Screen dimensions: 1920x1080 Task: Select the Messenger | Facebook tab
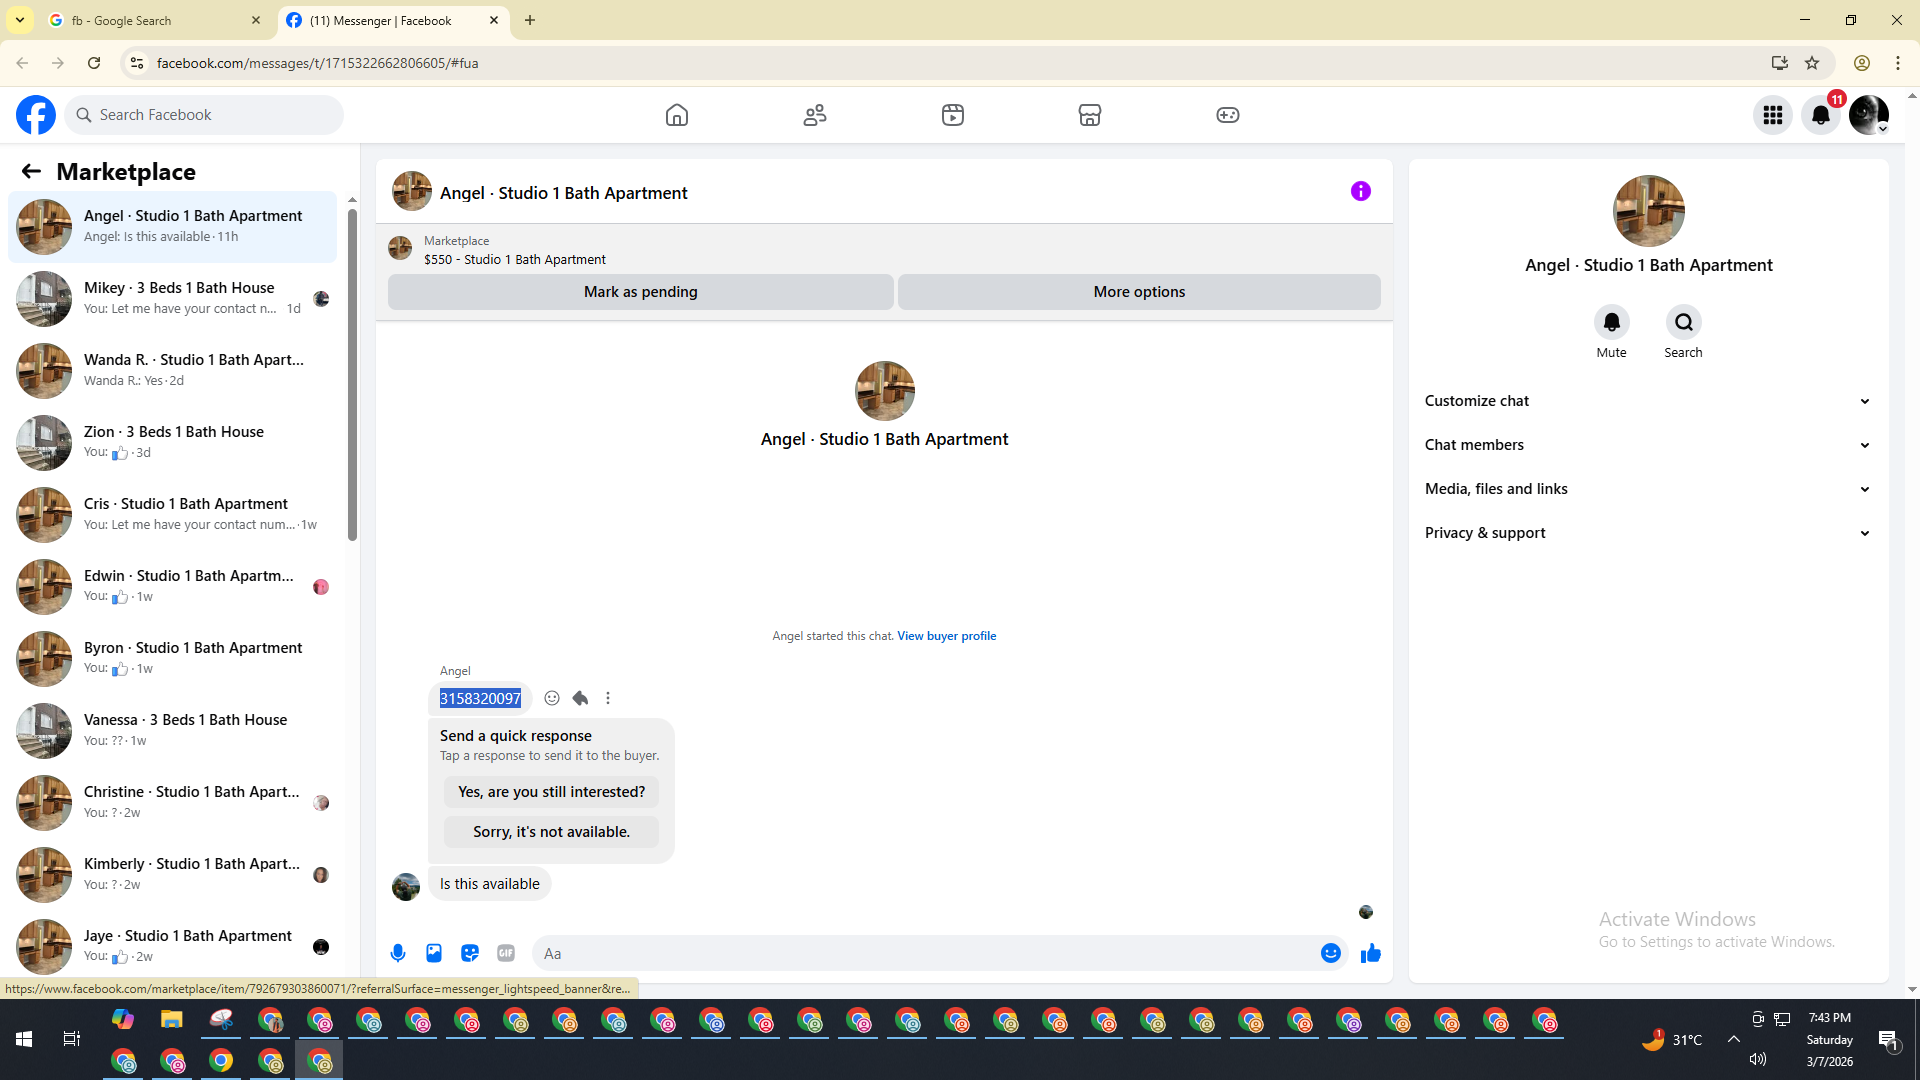[393, 20]
